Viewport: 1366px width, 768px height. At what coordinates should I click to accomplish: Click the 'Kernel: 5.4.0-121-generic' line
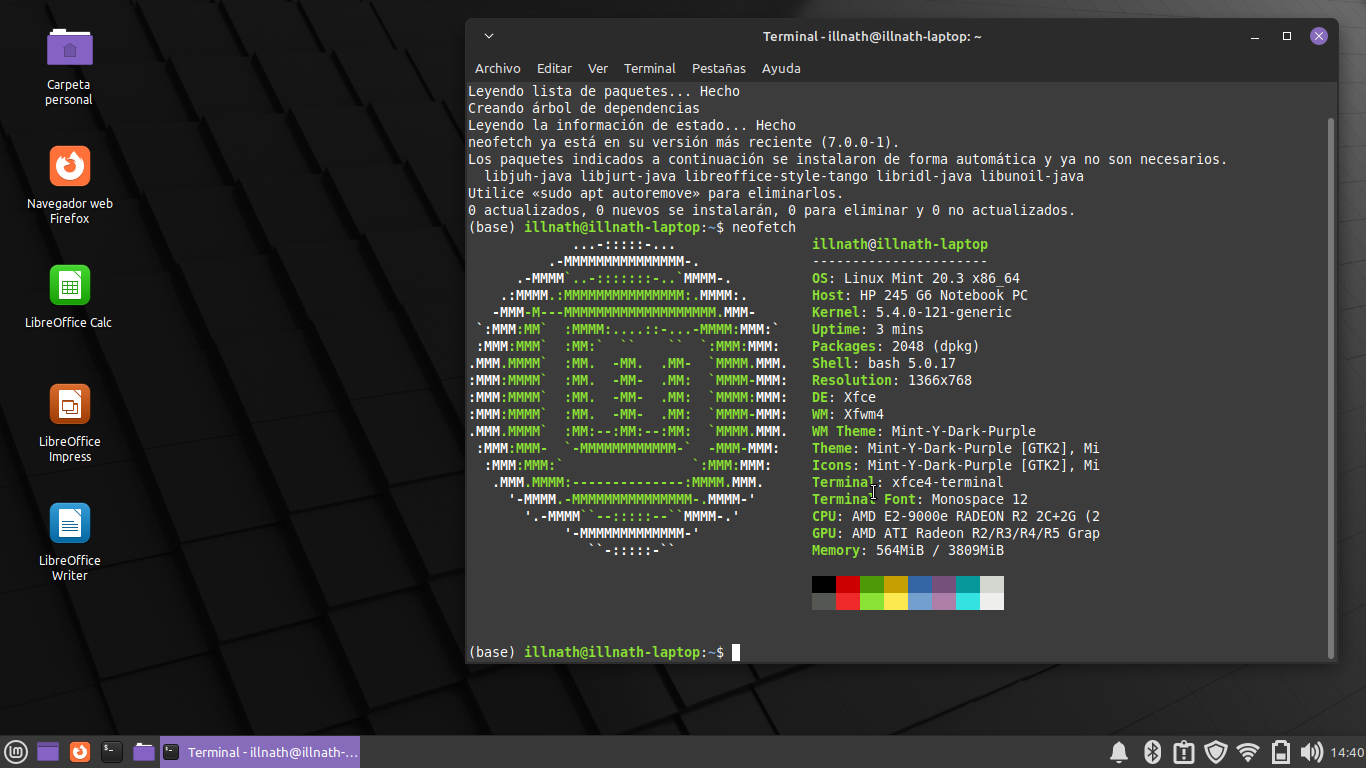click(x=912, y=312)
